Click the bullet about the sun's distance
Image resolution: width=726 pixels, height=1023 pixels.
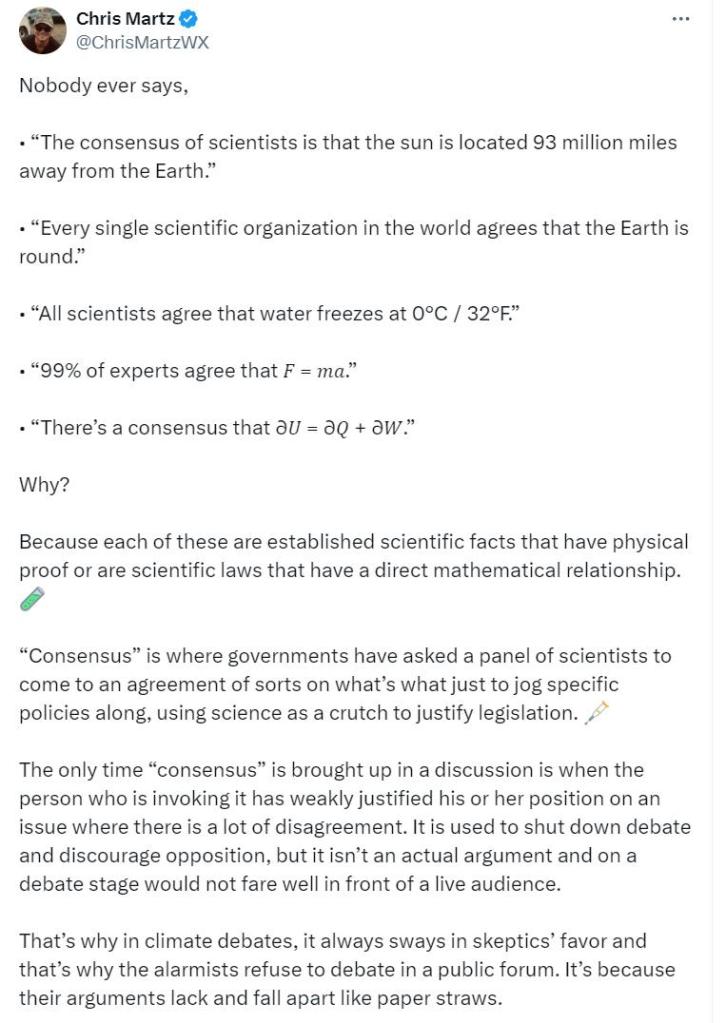coord(348,156)
